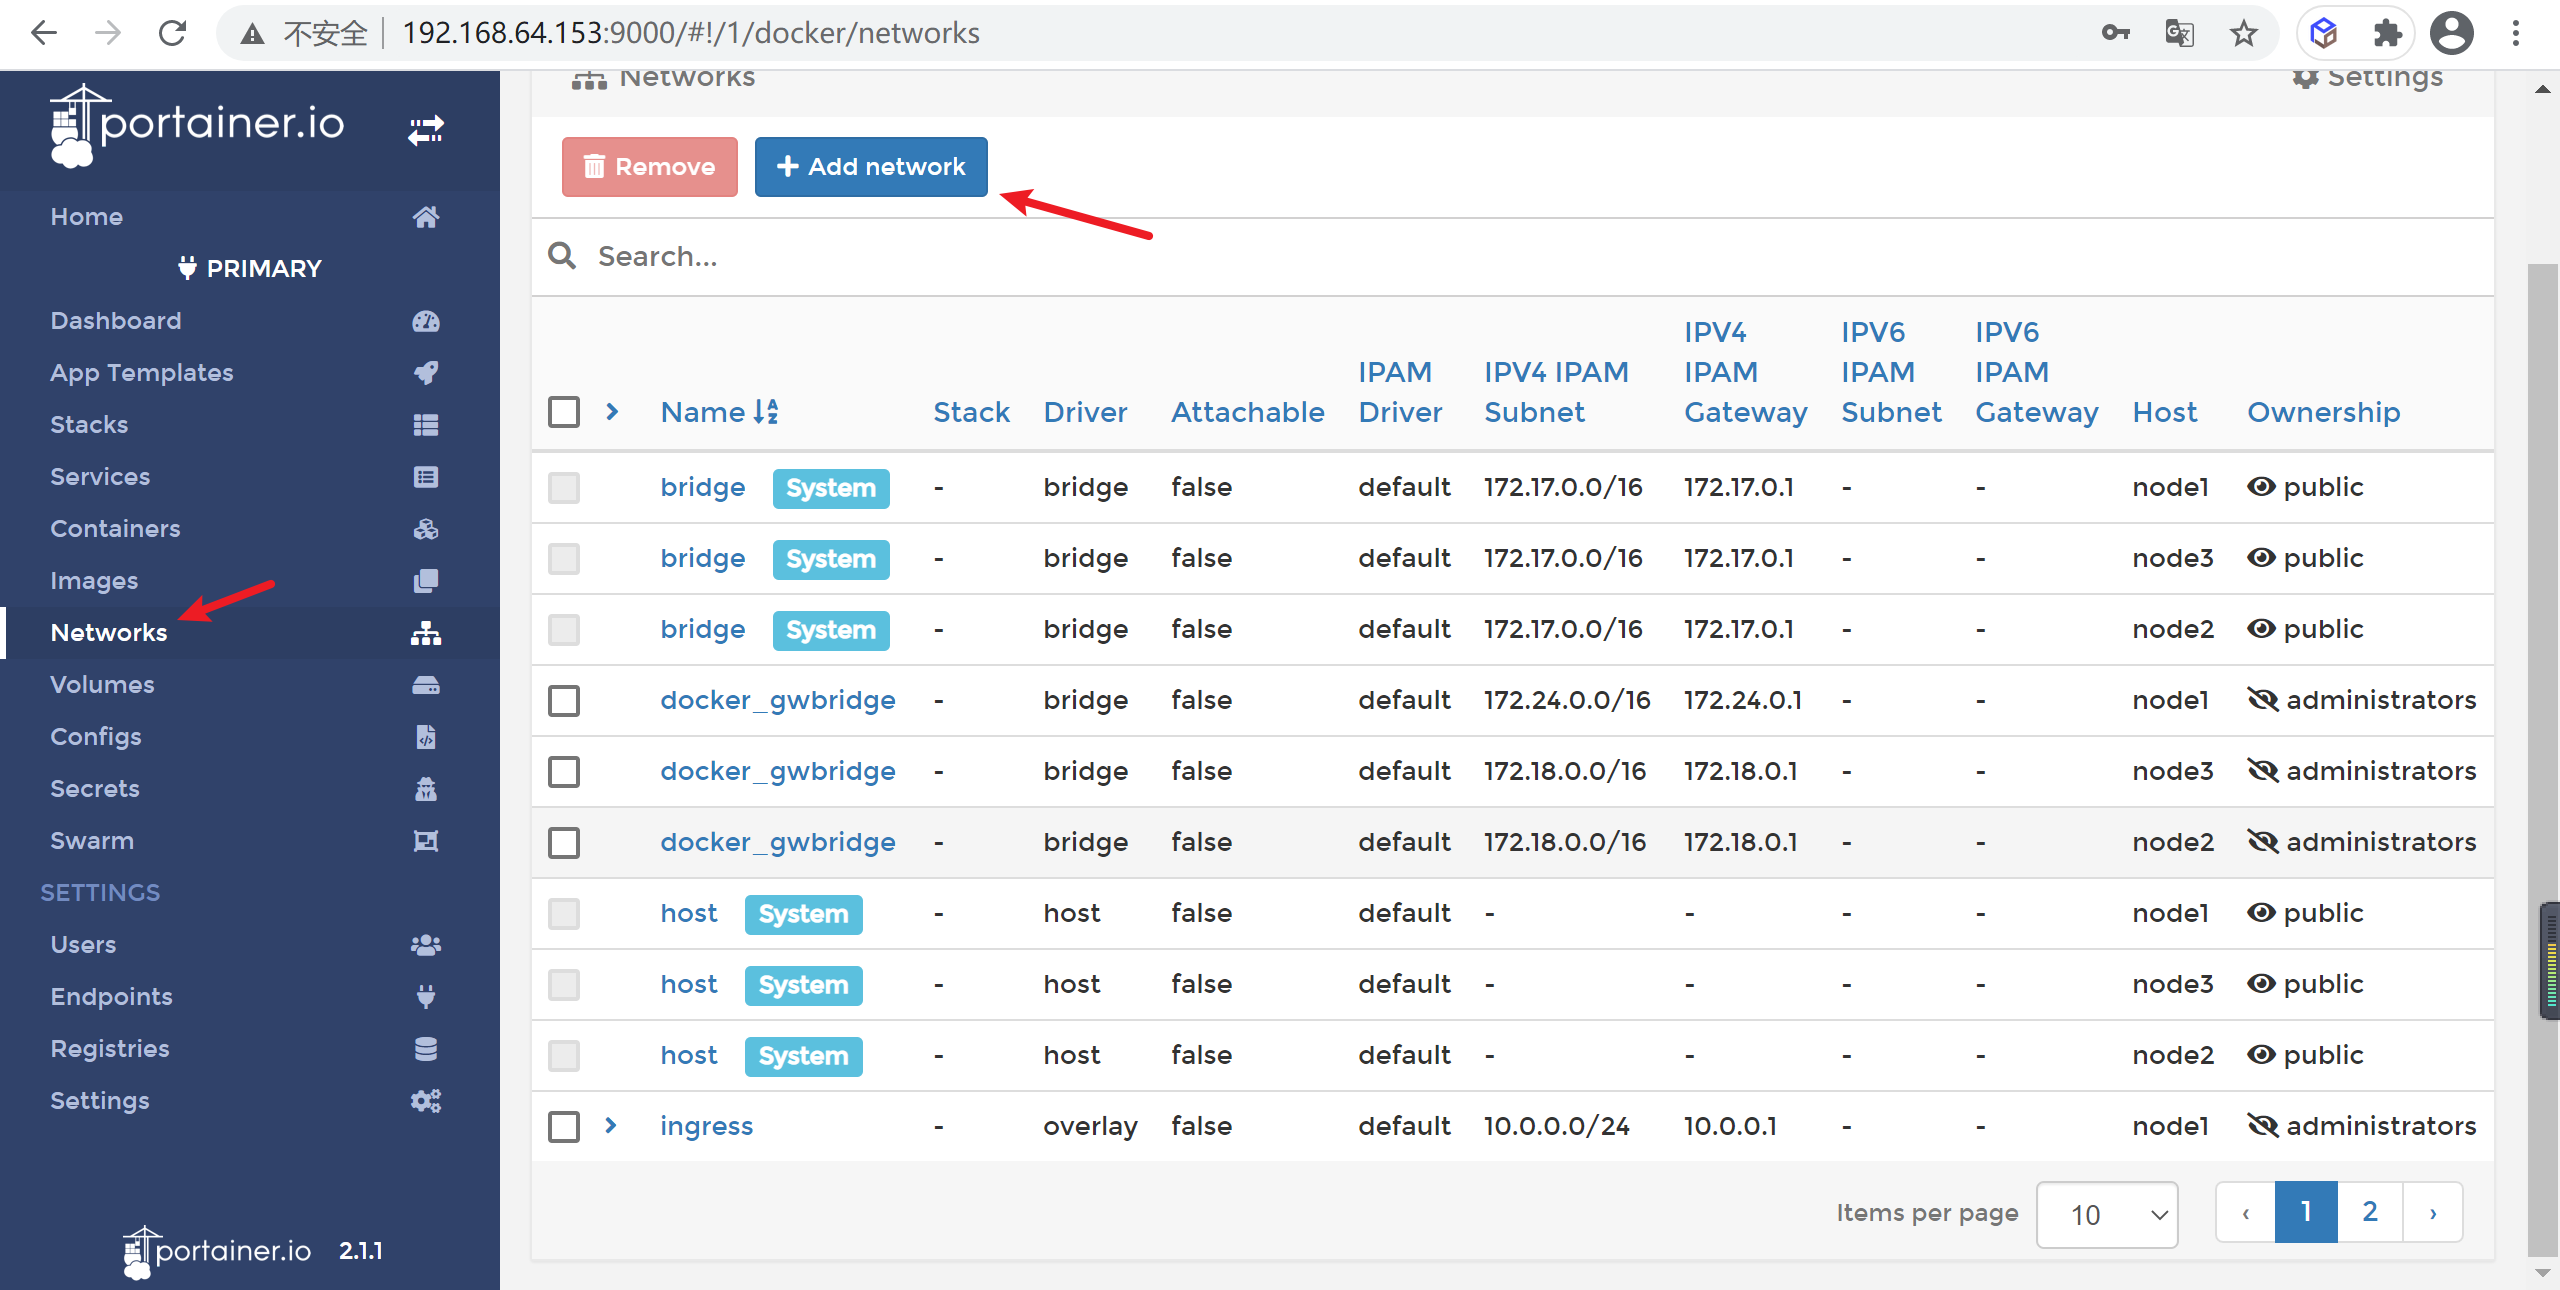
Task: Open Containers management panel
Action: tap(115, 528)
